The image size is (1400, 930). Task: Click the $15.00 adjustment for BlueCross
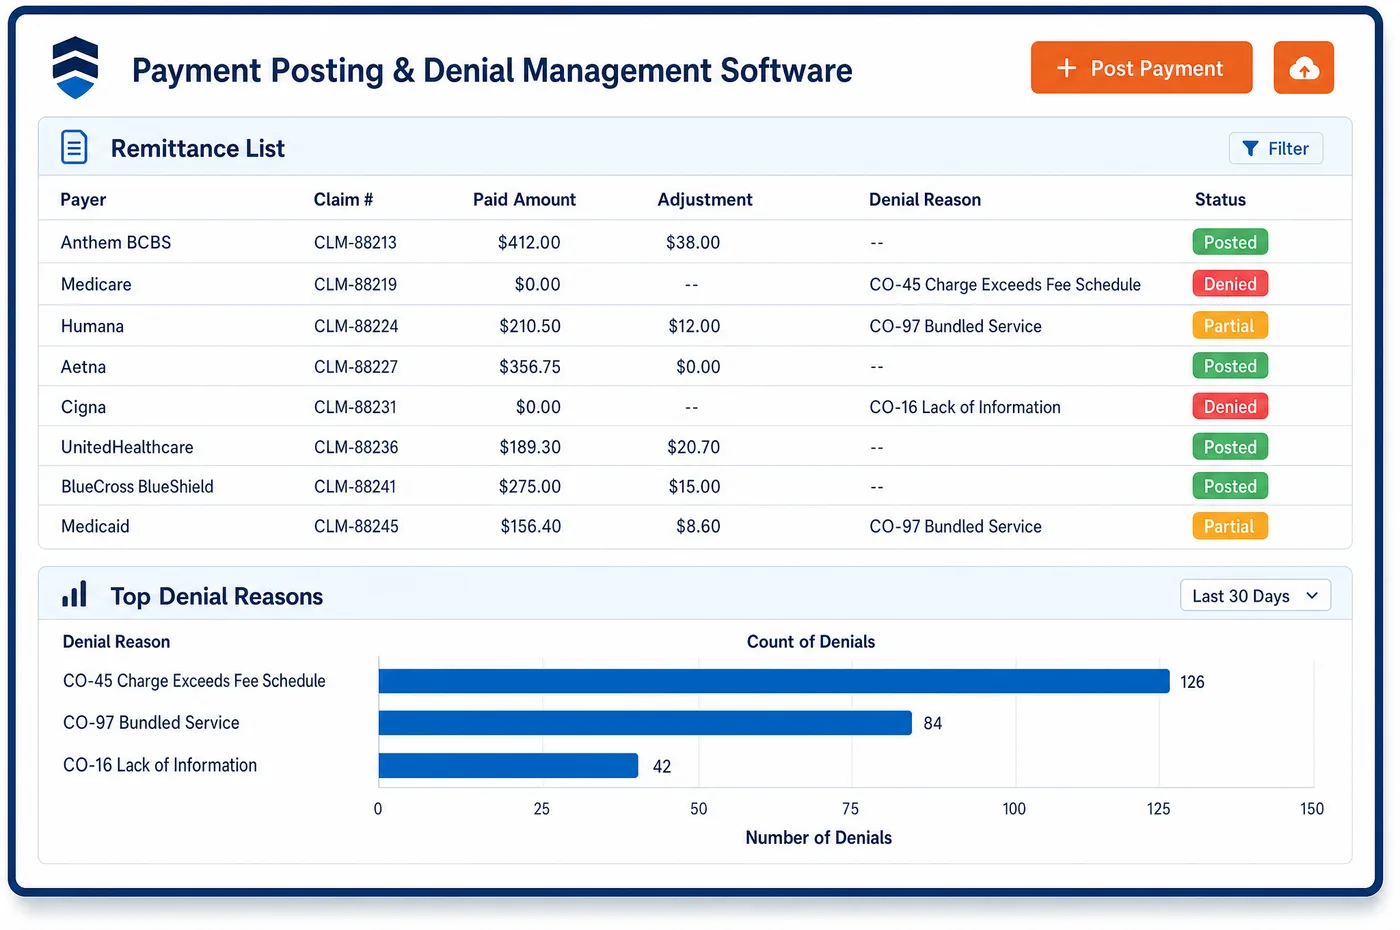pyautogui.click(x=694, y=487)
